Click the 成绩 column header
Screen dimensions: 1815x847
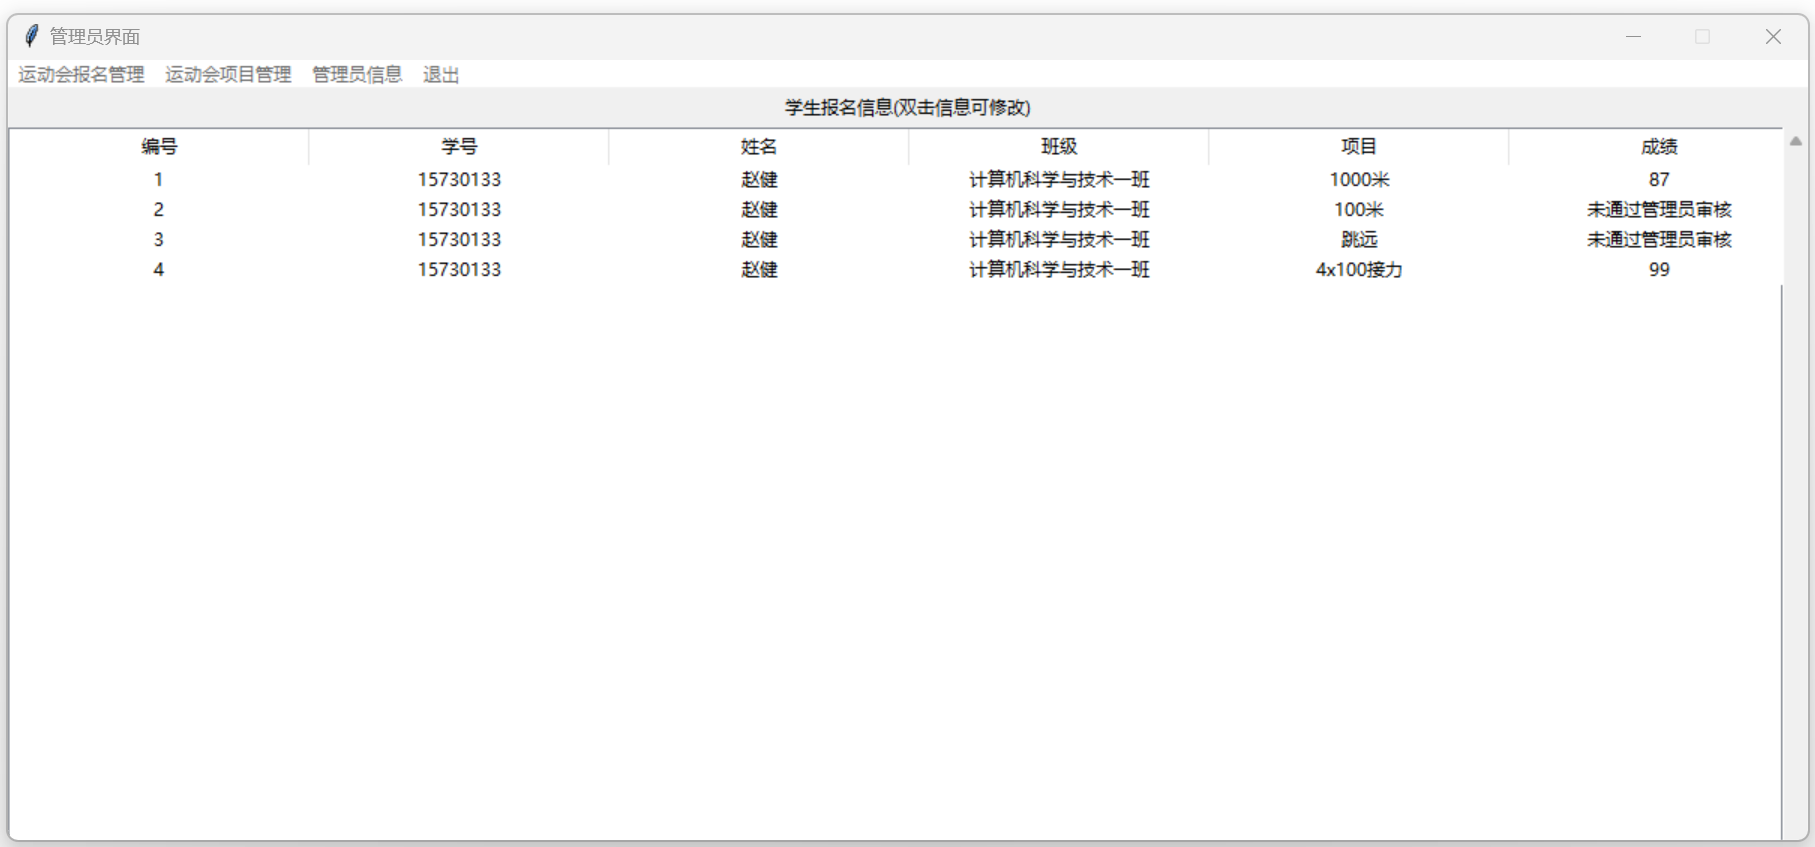coord(1646,147)
